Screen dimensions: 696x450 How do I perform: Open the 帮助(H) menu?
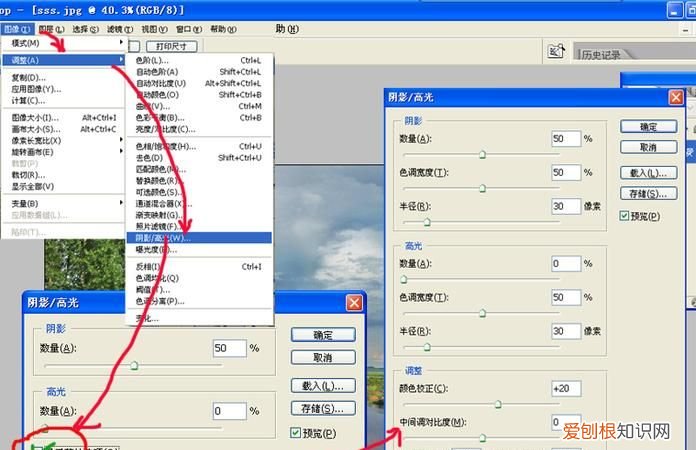pos(223,29)
